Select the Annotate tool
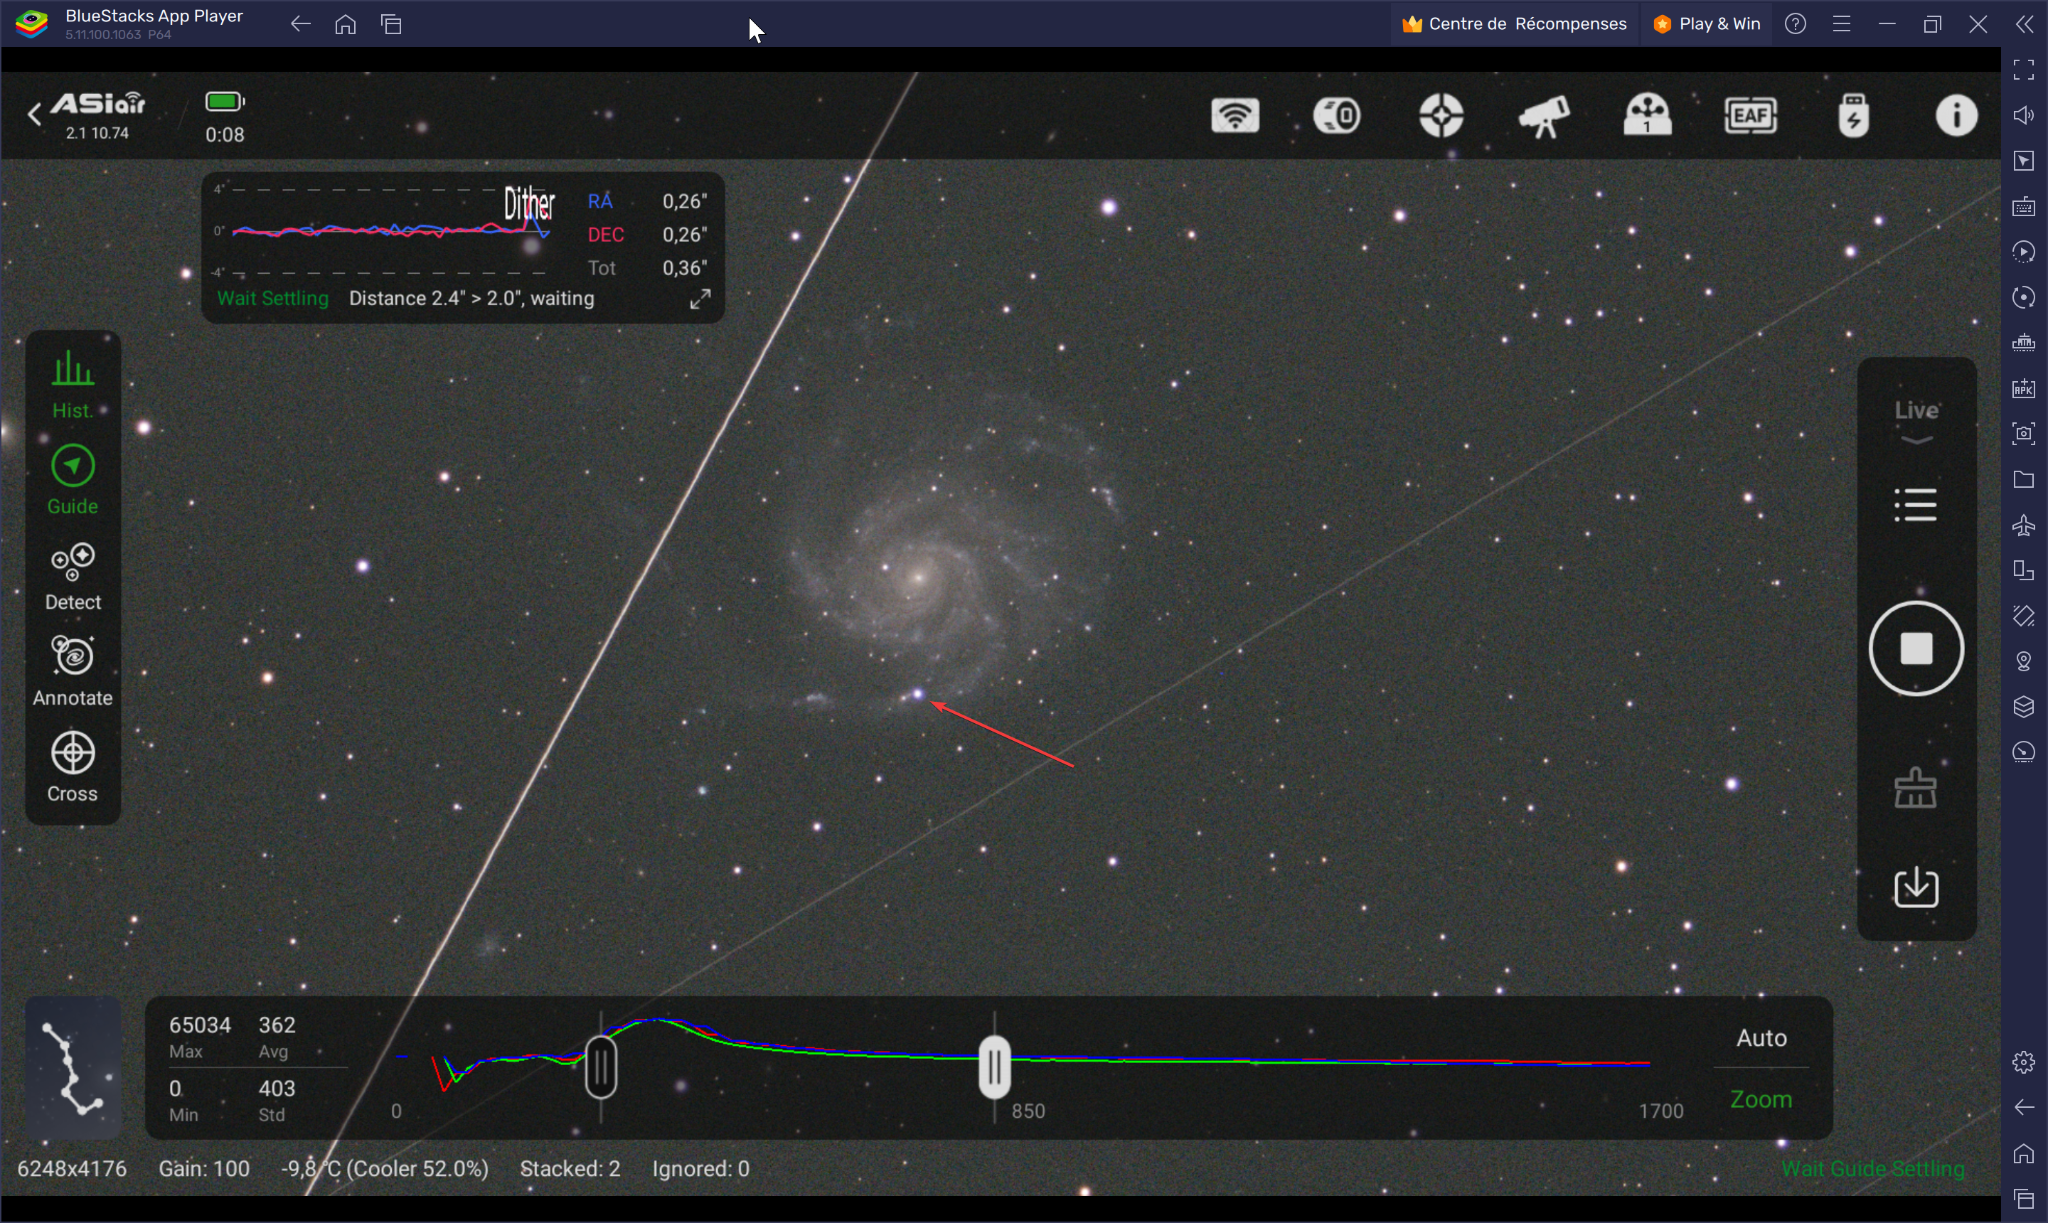The image size is (2048, 1223). click(x=73, y=671)
